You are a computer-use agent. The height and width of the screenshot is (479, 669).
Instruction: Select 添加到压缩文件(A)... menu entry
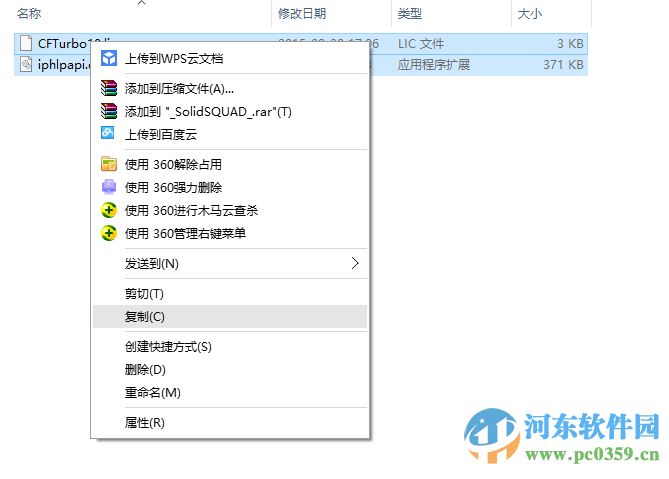coord(230,88)
